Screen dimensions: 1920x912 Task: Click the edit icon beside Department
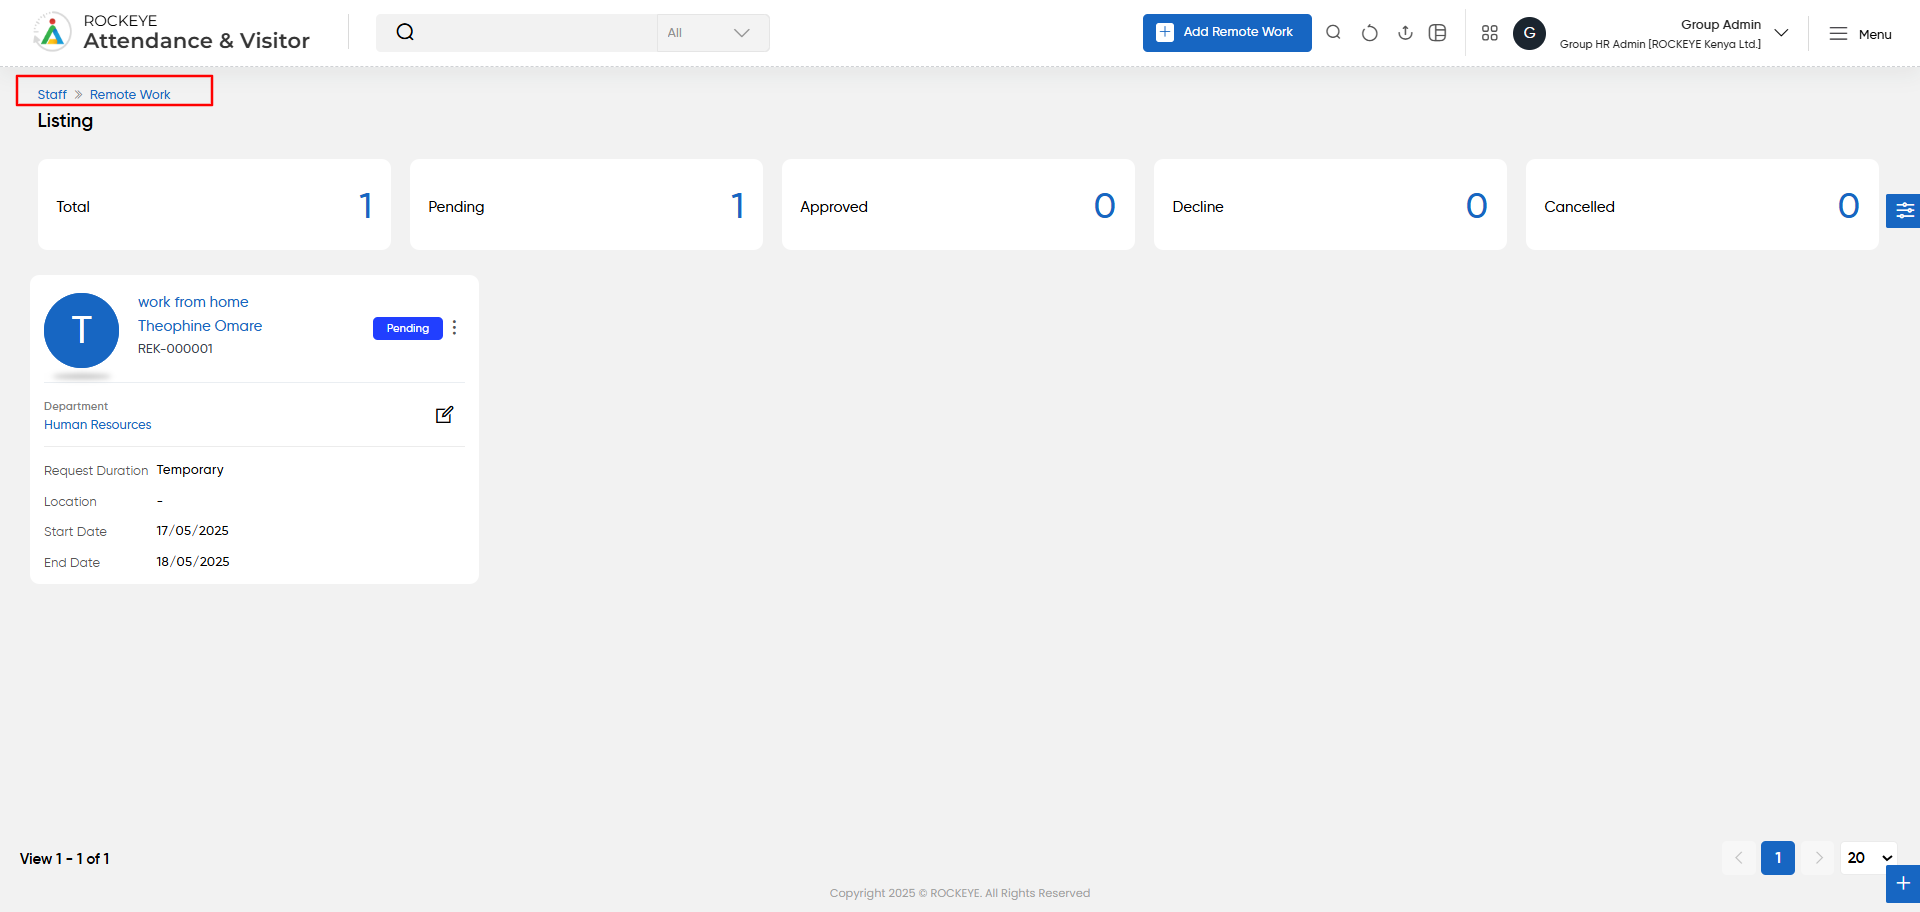(x=445, y=414)
